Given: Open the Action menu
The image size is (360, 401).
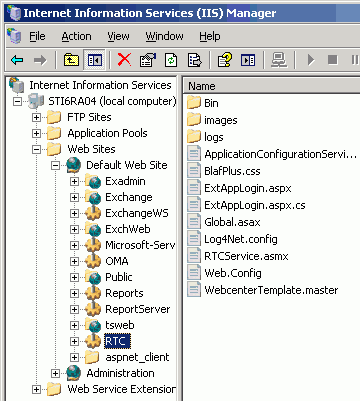Looking at the screenshot, I should click(x=76, y=36).
